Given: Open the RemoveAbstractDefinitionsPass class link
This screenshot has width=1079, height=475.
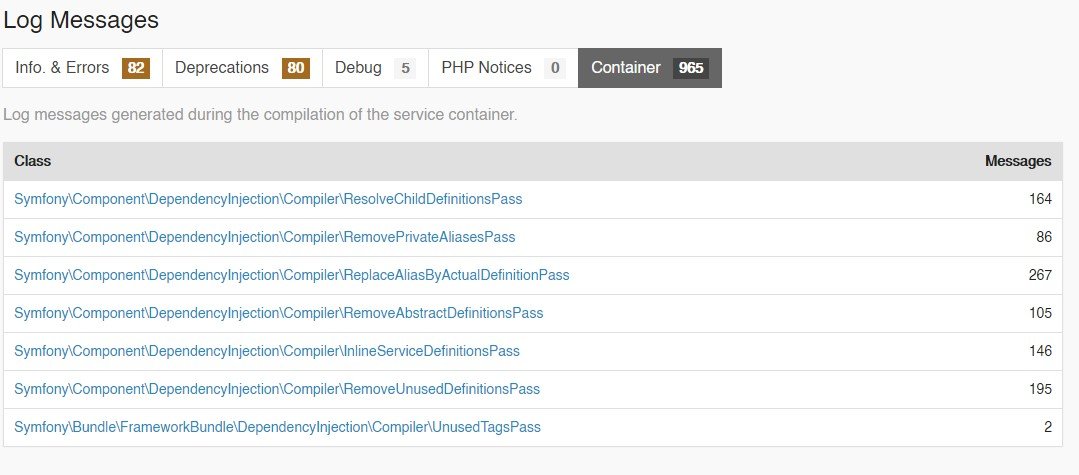Looking at the screenshot, I should 279,313.
